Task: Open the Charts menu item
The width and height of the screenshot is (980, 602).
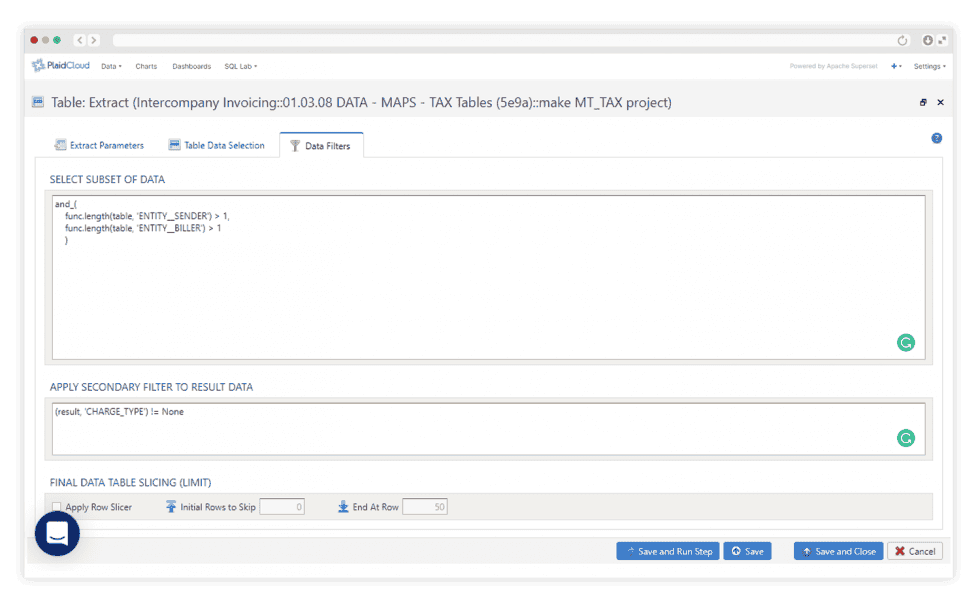Action: point(146,66)
